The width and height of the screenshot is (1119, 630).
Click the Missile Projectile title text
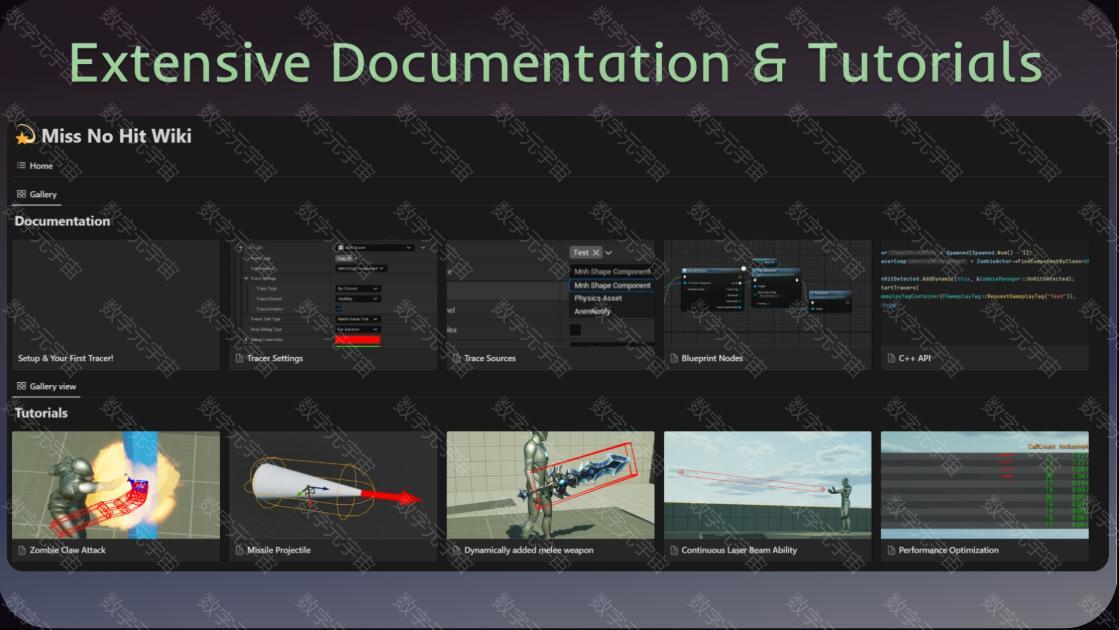[279, 550]
